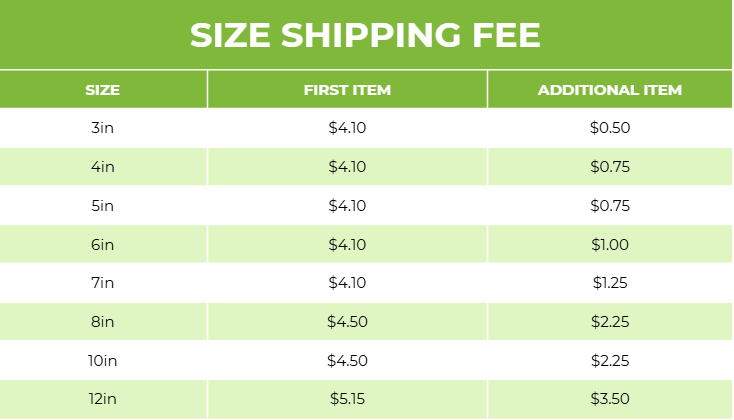The image size is (734, 420).
Task: Select the SIZE column header
Action: [x=103, y=90]
